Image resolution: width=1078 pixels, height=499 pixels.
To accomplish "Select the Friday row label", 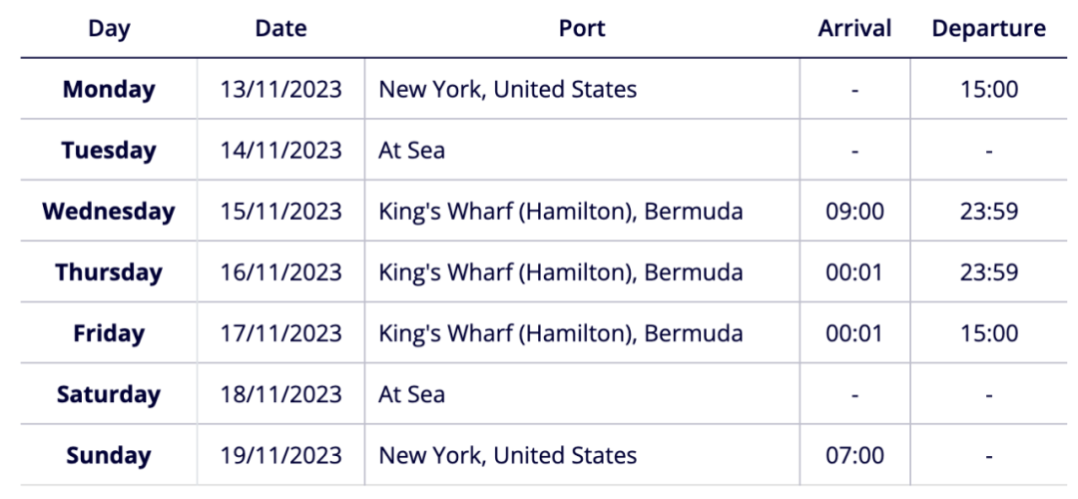I will [x=109, y=333].
